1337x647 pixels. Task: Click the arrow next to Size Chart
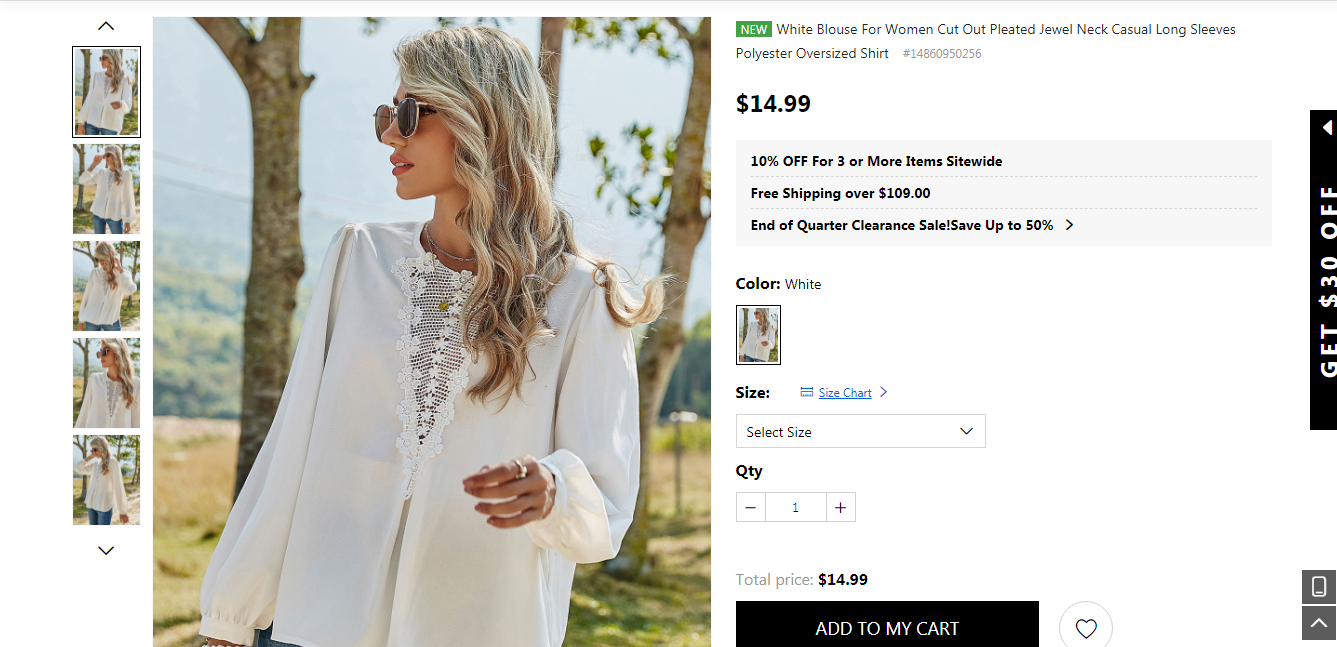(883, 392)
